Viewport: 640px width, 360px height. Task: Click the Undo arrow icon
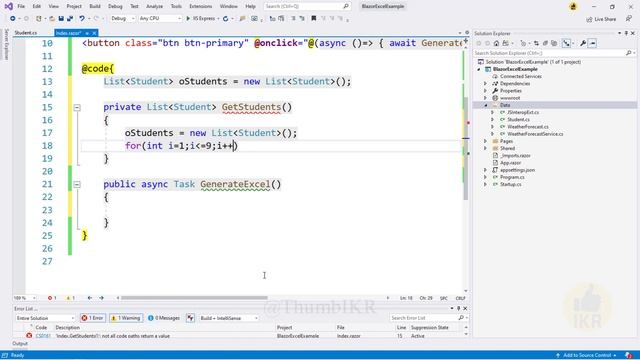(82, 18)
